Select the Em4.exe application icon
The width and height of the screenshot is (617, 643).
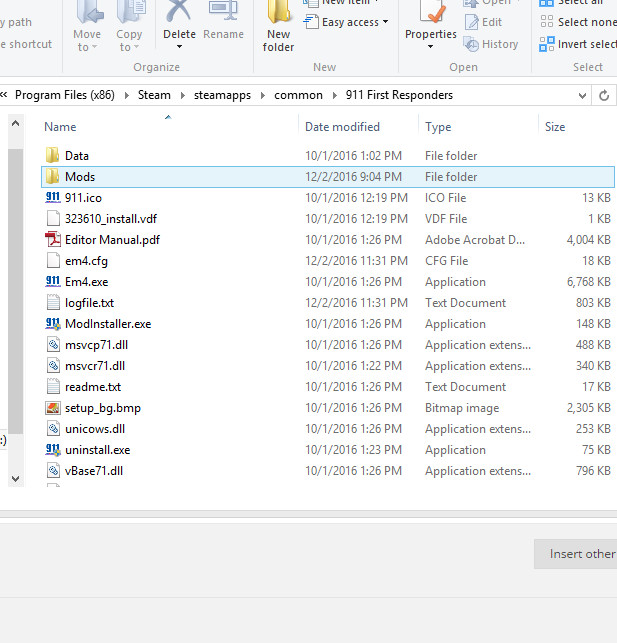point(52,281)
